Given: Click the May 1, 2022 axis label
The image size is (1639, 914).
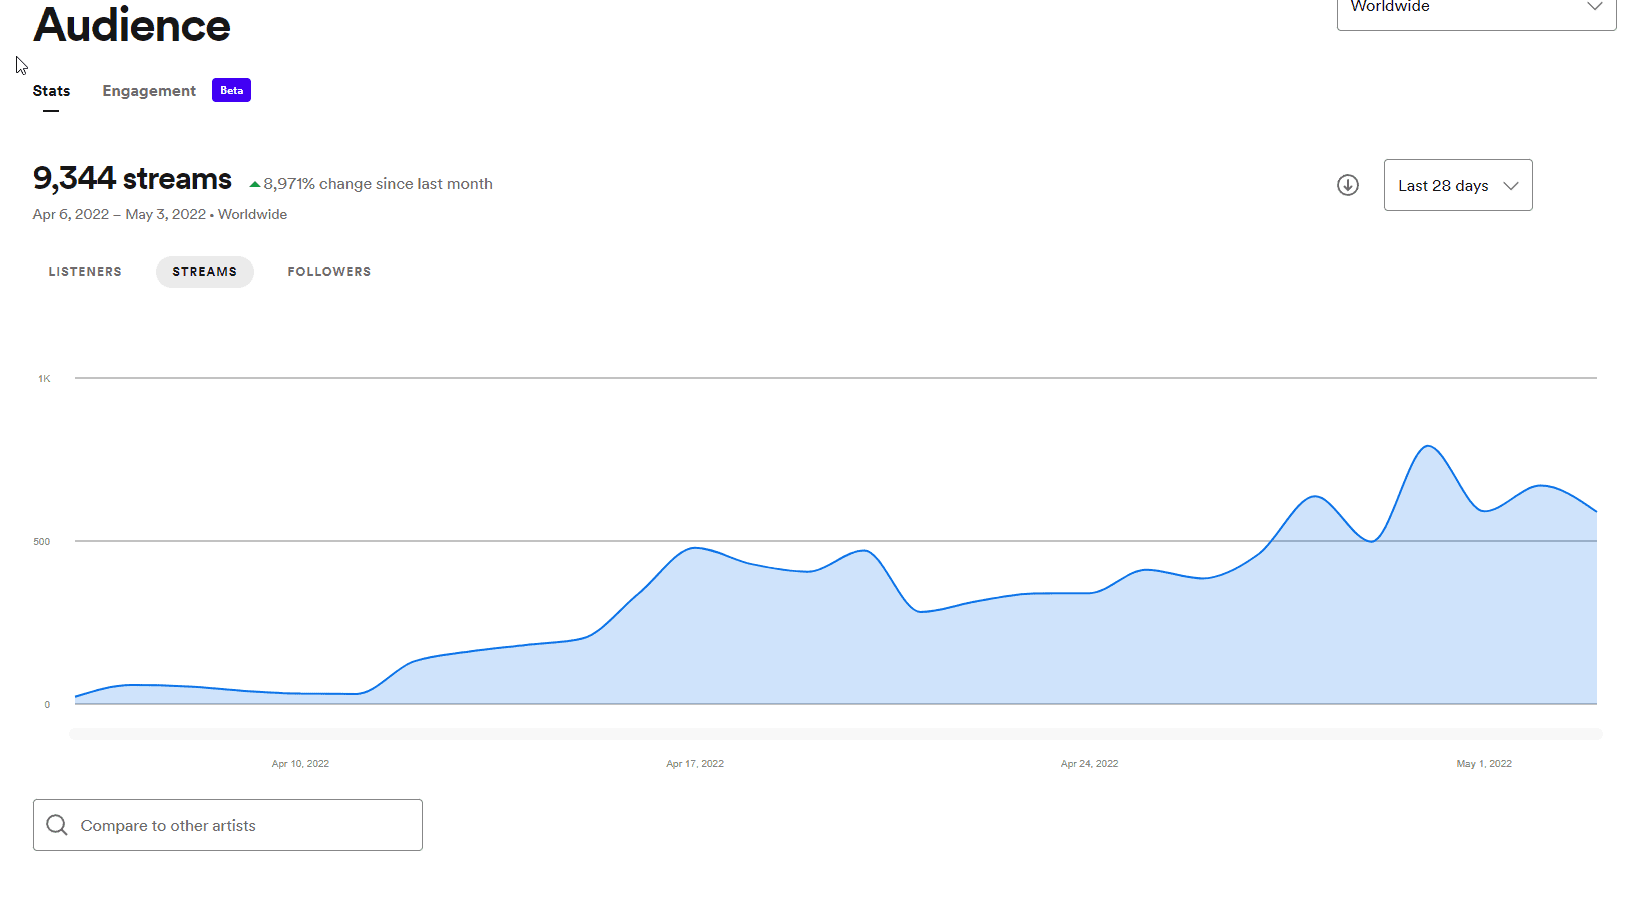Looking at the screenshot, I should tap(1483, 764).
